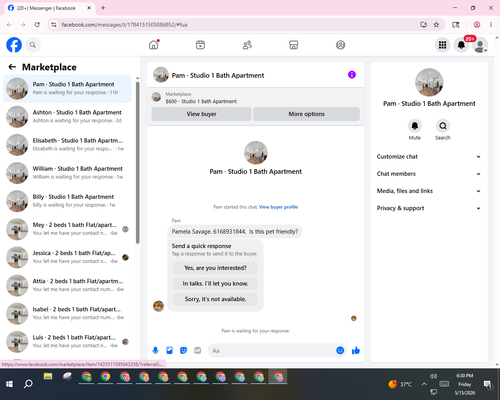Send a thumbs-up like
The height and width of the screenshot is (400, 500).
click(356, 350)
